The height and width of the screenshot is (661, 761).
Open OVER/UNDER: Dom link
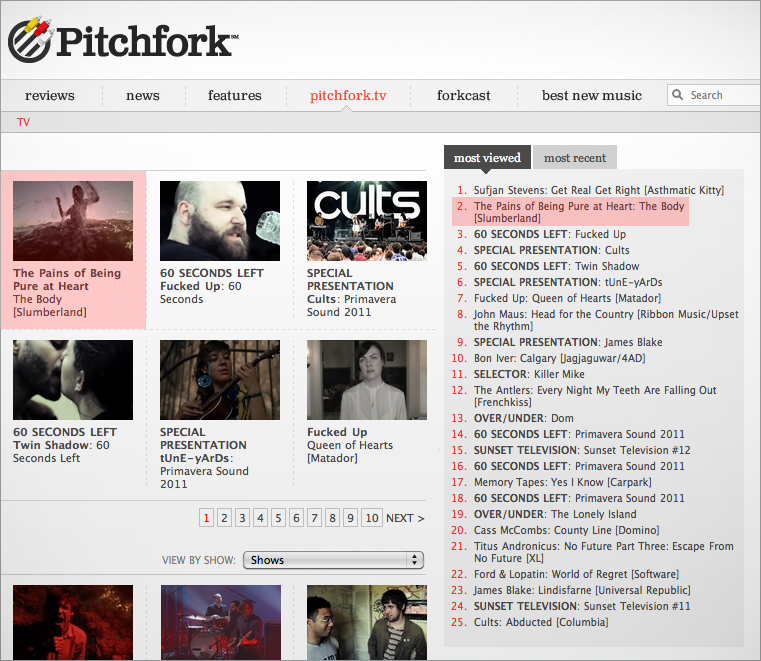[x=524, y=418]
